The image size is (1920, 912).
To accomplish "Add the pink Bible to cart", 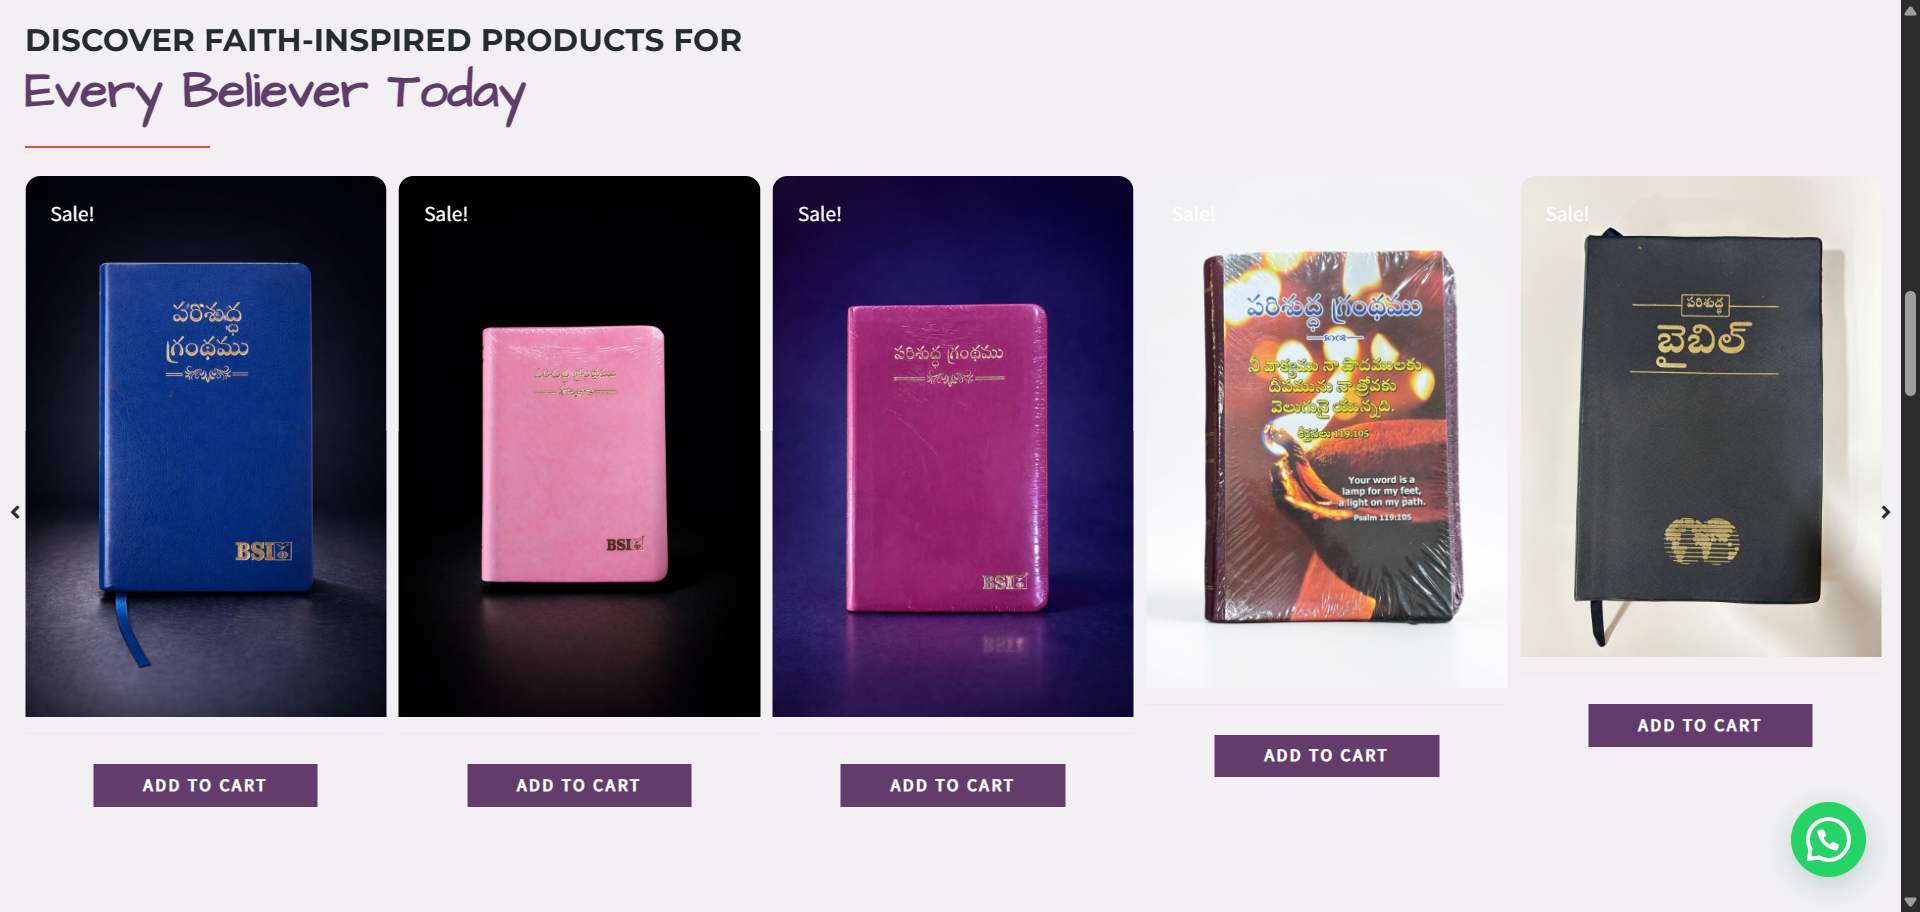I will [579, 785].
